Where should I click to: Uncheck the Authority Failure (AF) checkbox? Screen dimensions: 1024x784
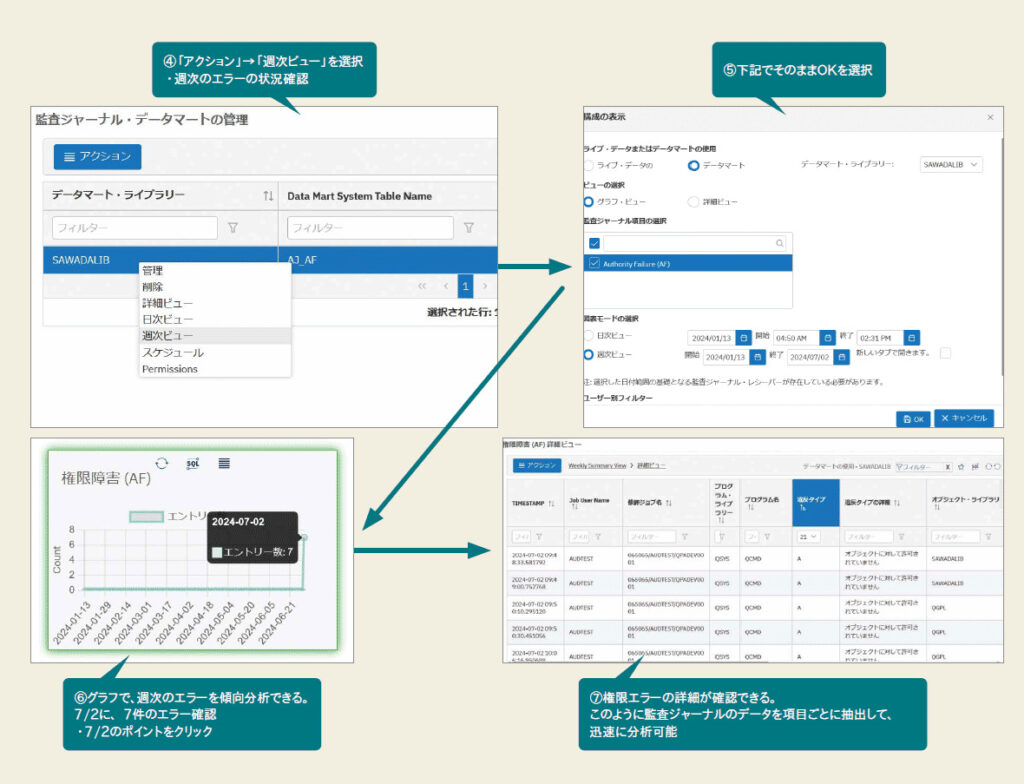click(x=594, y=263)
